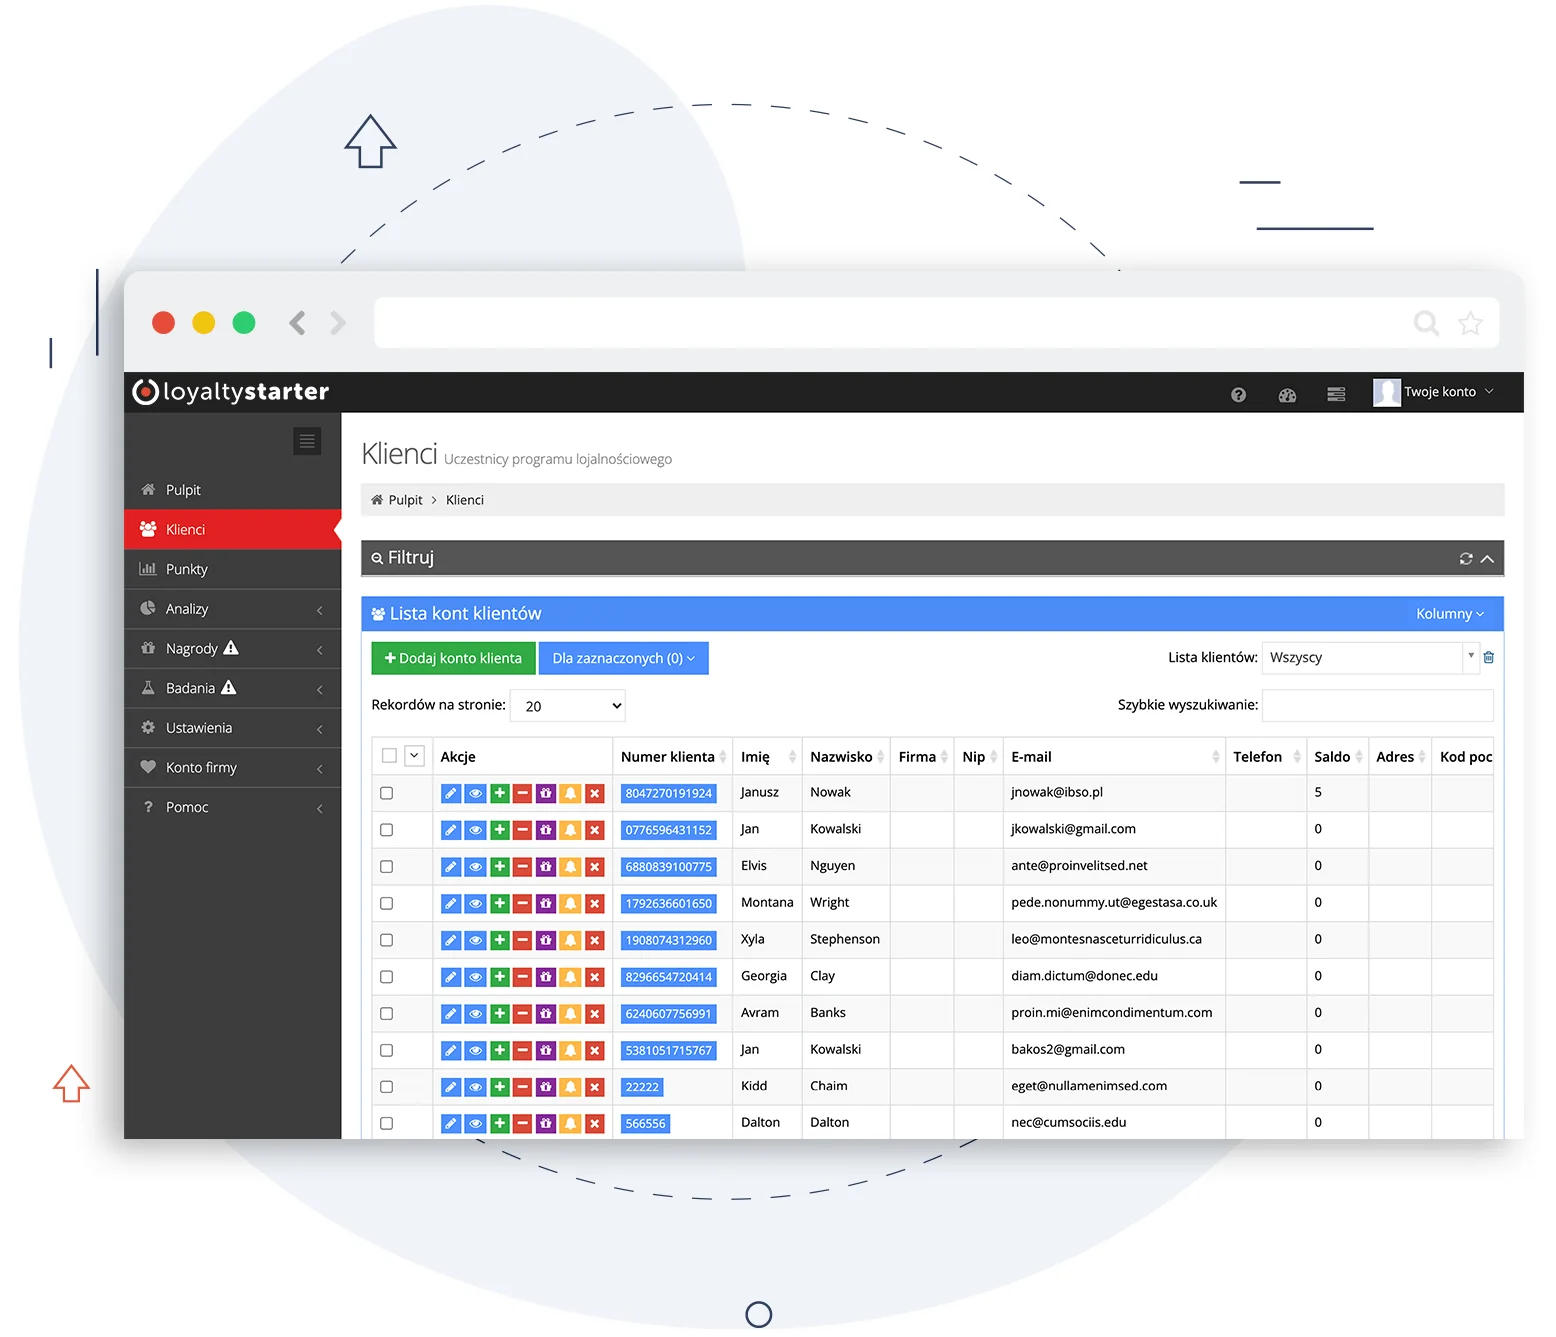The height and width of the screenshot is (1337, 1556).
Task: Check the box for Kidd Chaim row
Action: click(x=386, y=1087)
